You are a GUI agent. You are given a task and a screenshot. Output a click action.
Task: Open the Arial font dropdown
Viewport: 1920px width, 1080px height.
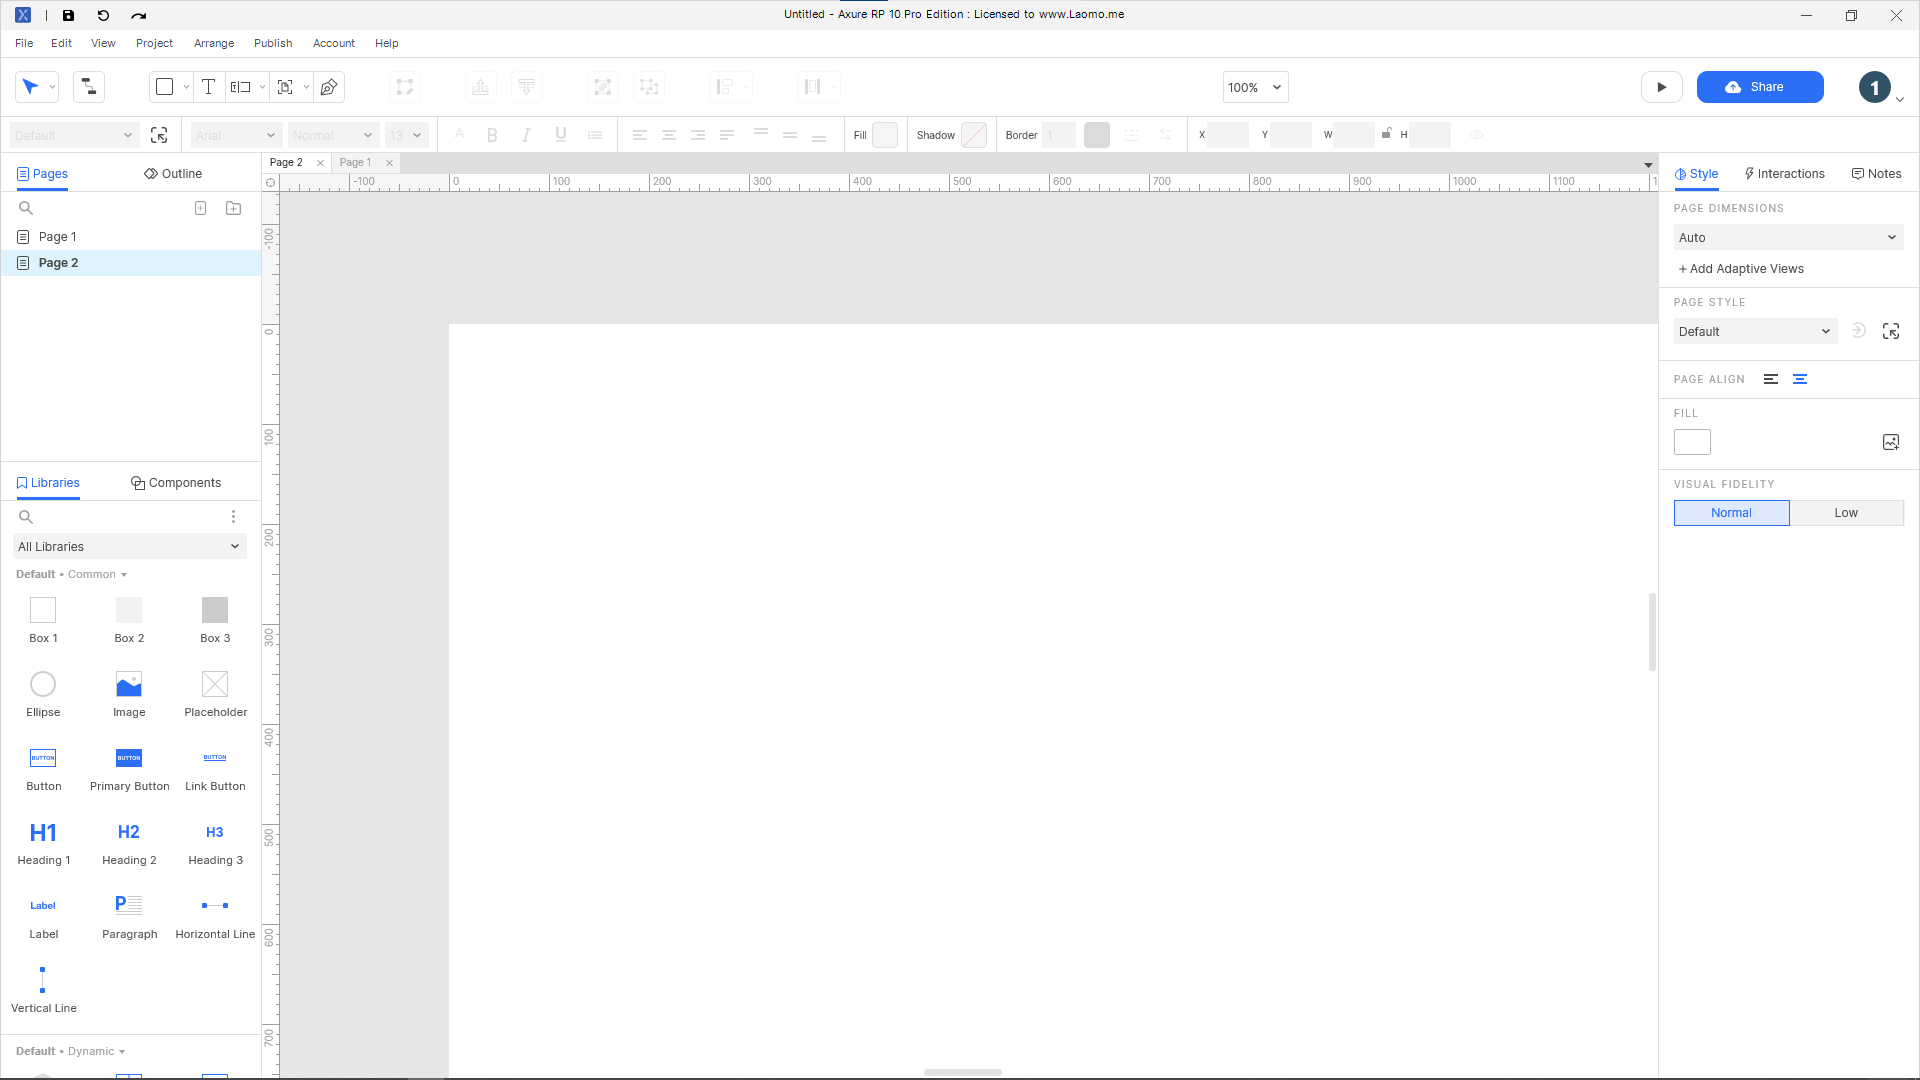(235, 135)
